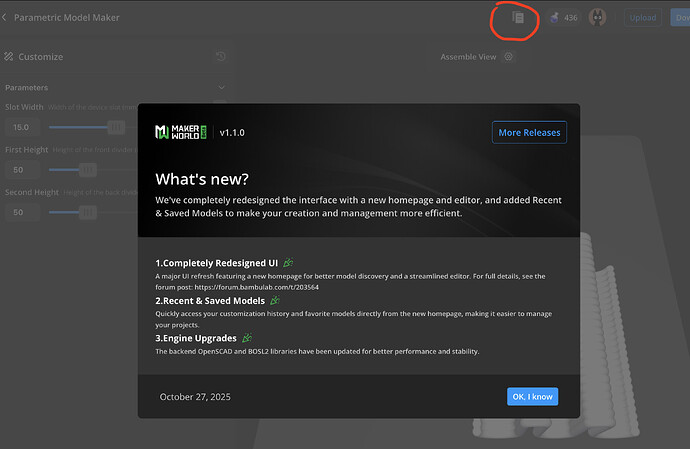
Task: Click the More Releases button
Action: click(529, 132)
